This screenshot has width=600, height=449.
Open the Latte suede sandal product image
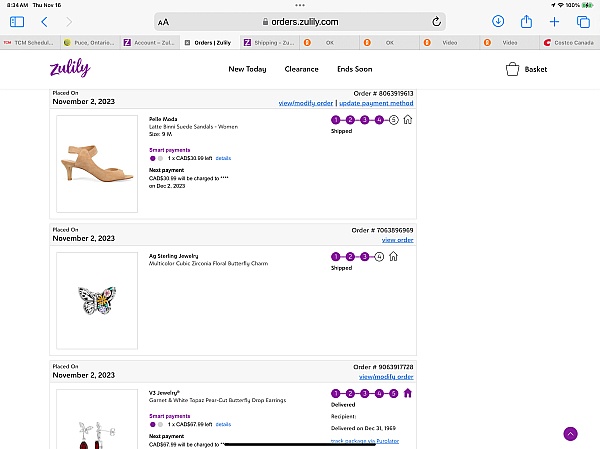(x=97, y=164)
